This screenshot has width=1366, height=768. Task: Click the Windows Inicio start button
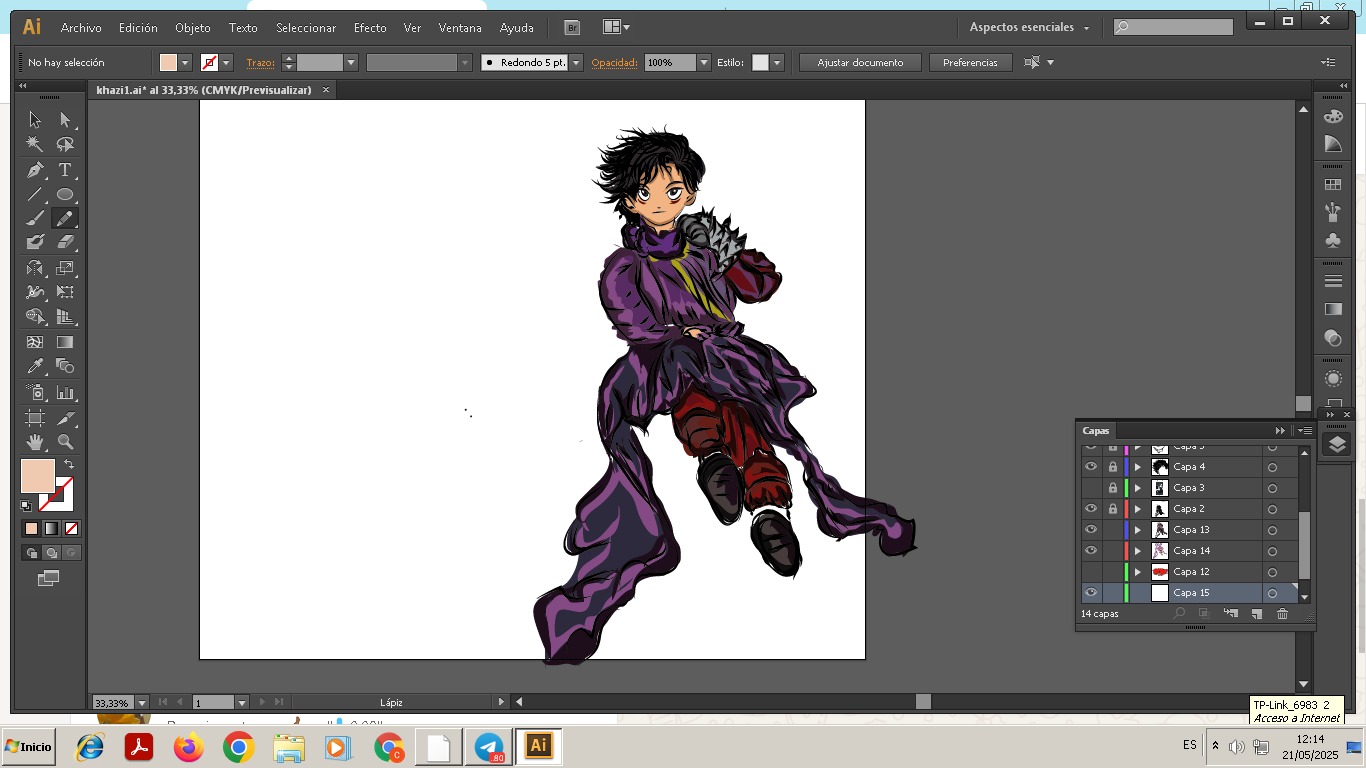coord(28,747)
